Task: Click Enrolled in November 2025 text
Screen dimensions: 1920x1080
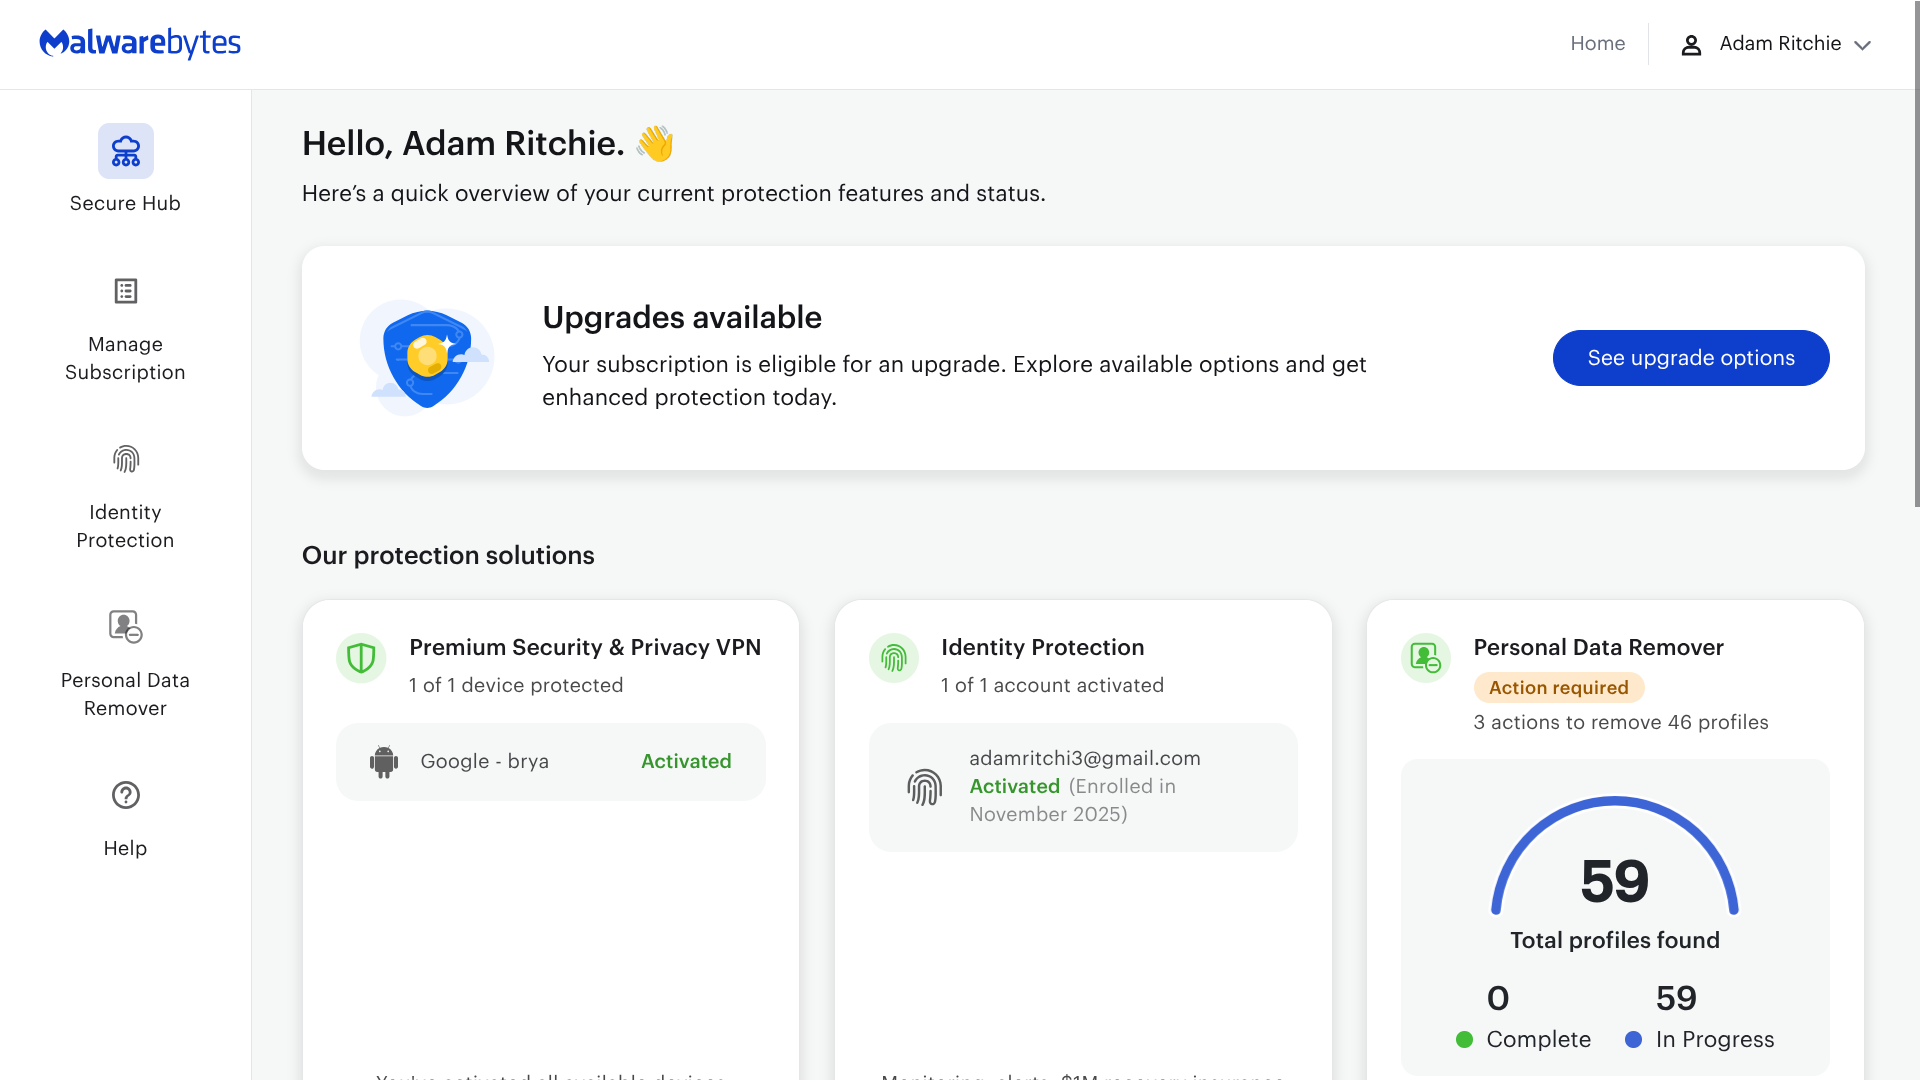Action: (x=1073, y=800)
